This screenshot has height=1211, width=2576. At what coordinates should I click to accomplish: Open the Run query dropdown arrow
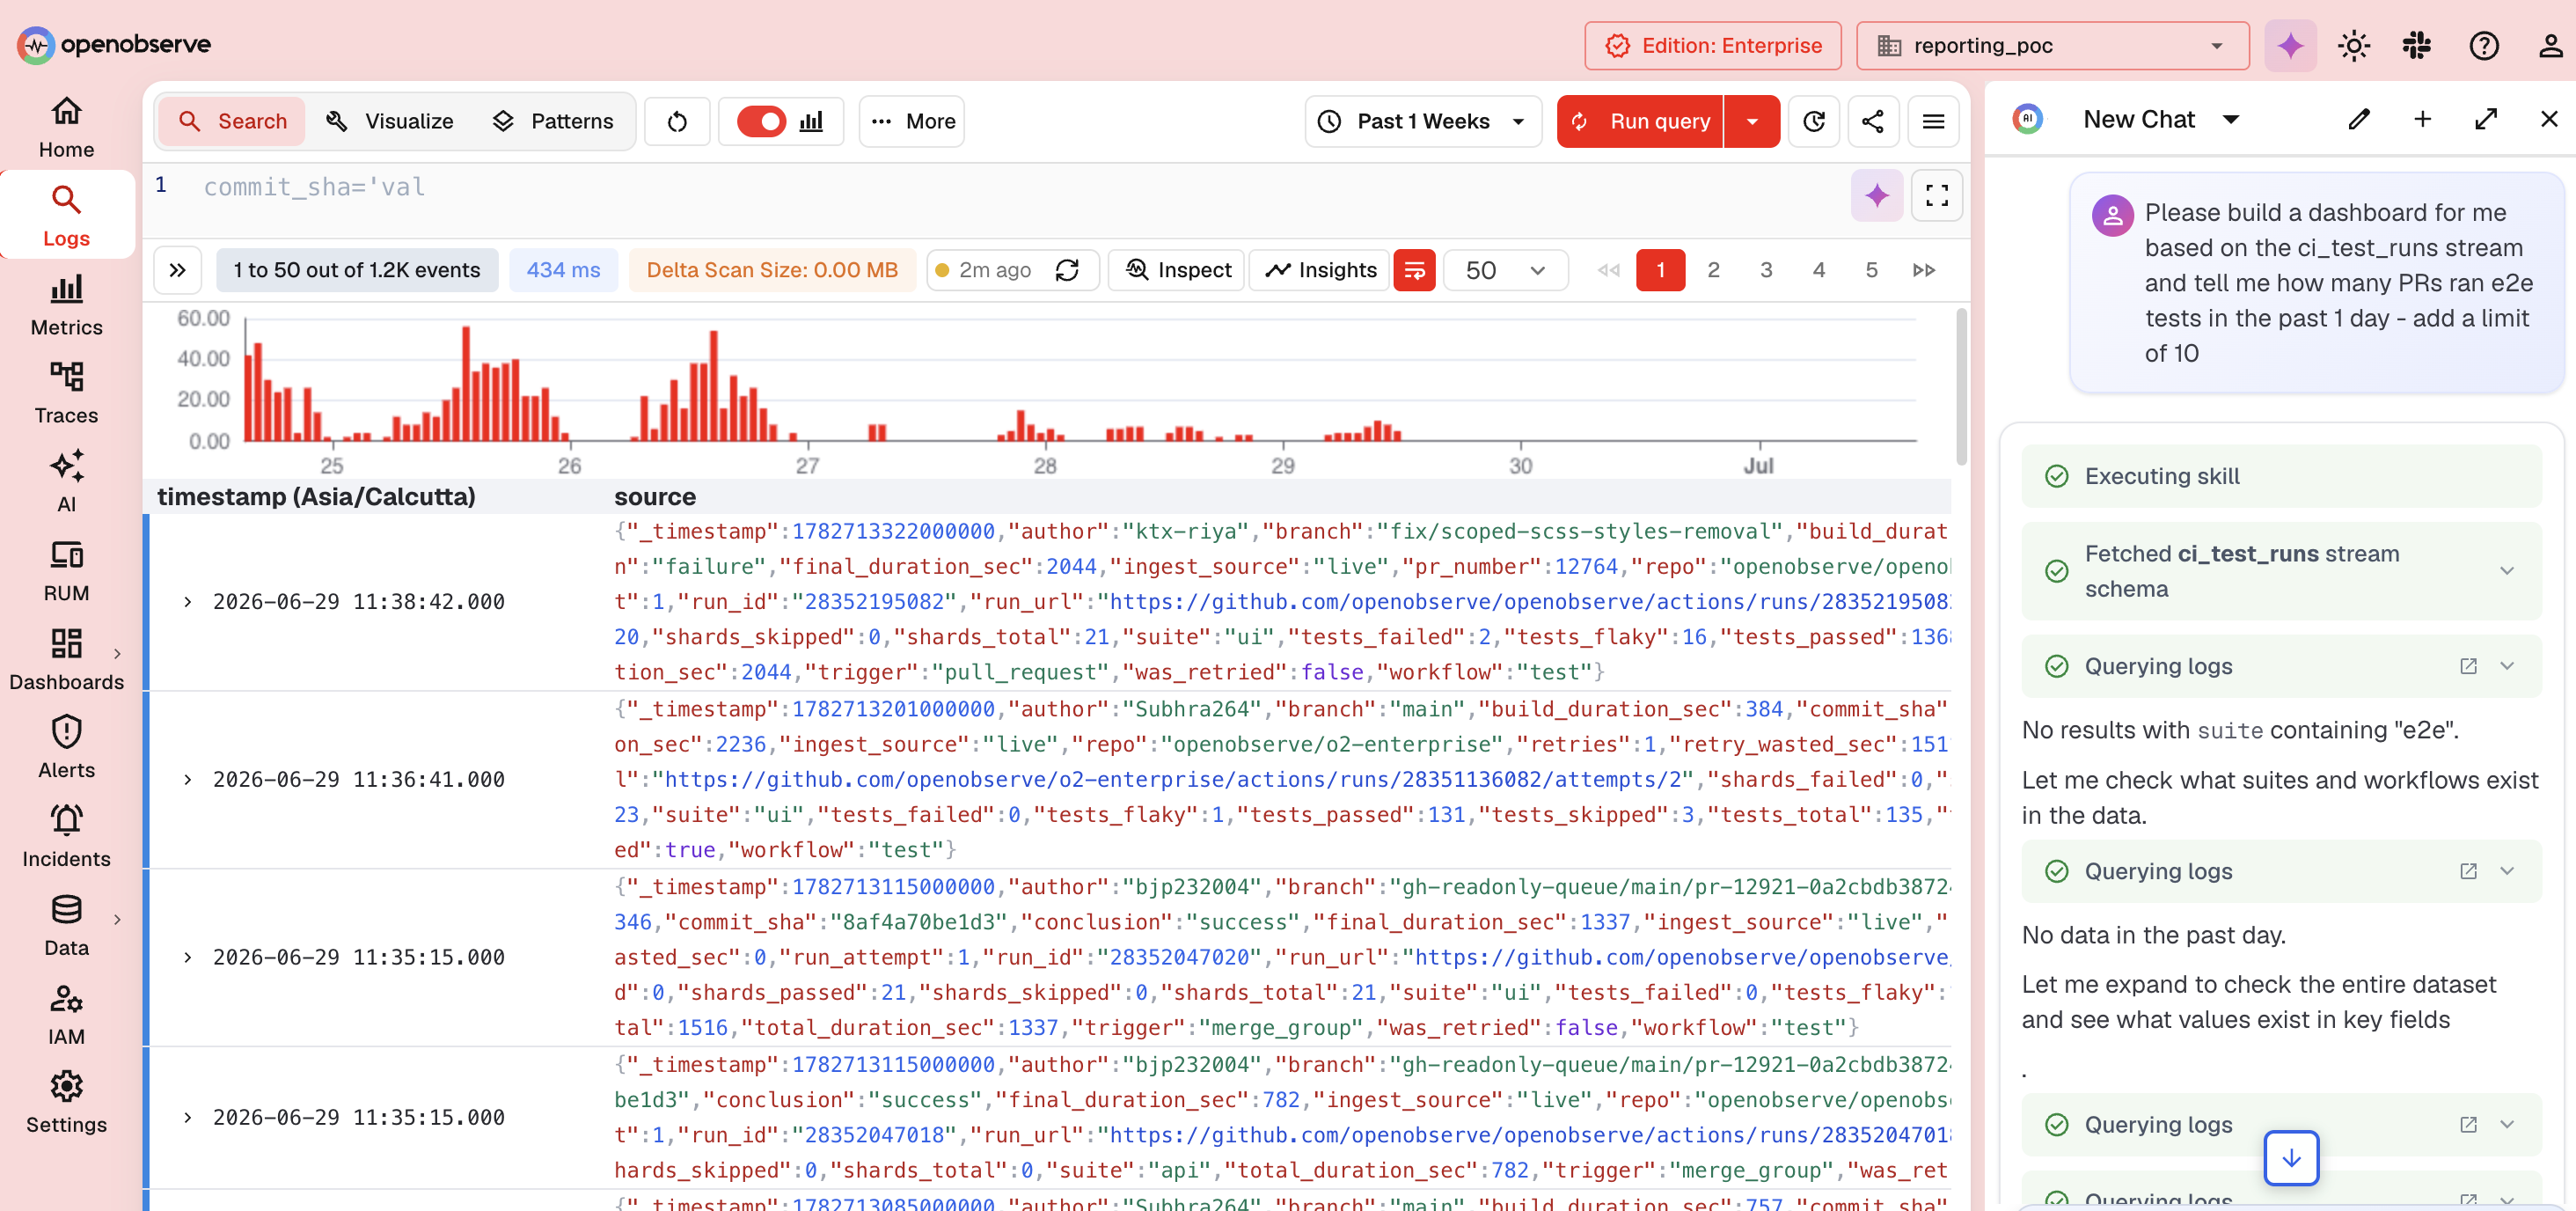[1751, 121]
